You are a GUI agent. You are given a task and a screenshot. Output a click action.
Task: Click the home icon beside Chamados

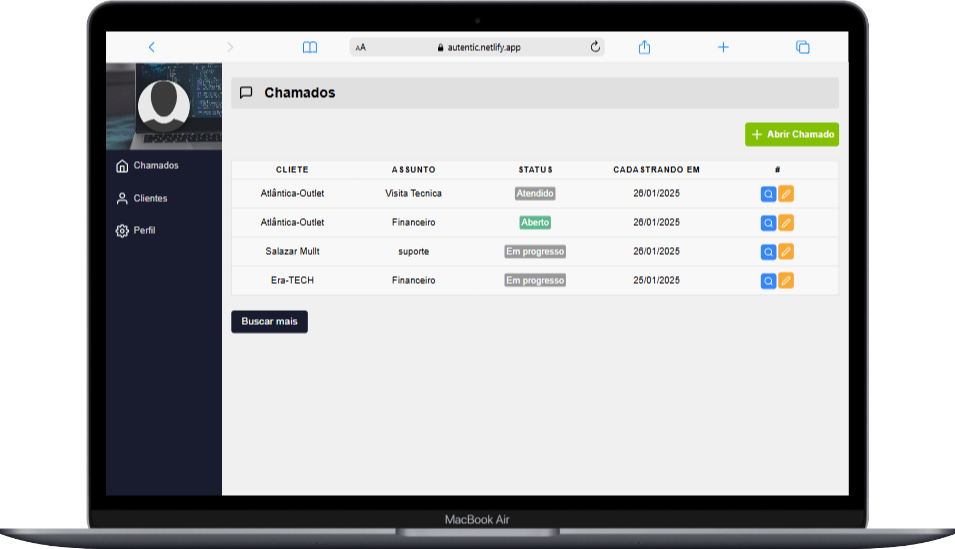coord(122,166)
